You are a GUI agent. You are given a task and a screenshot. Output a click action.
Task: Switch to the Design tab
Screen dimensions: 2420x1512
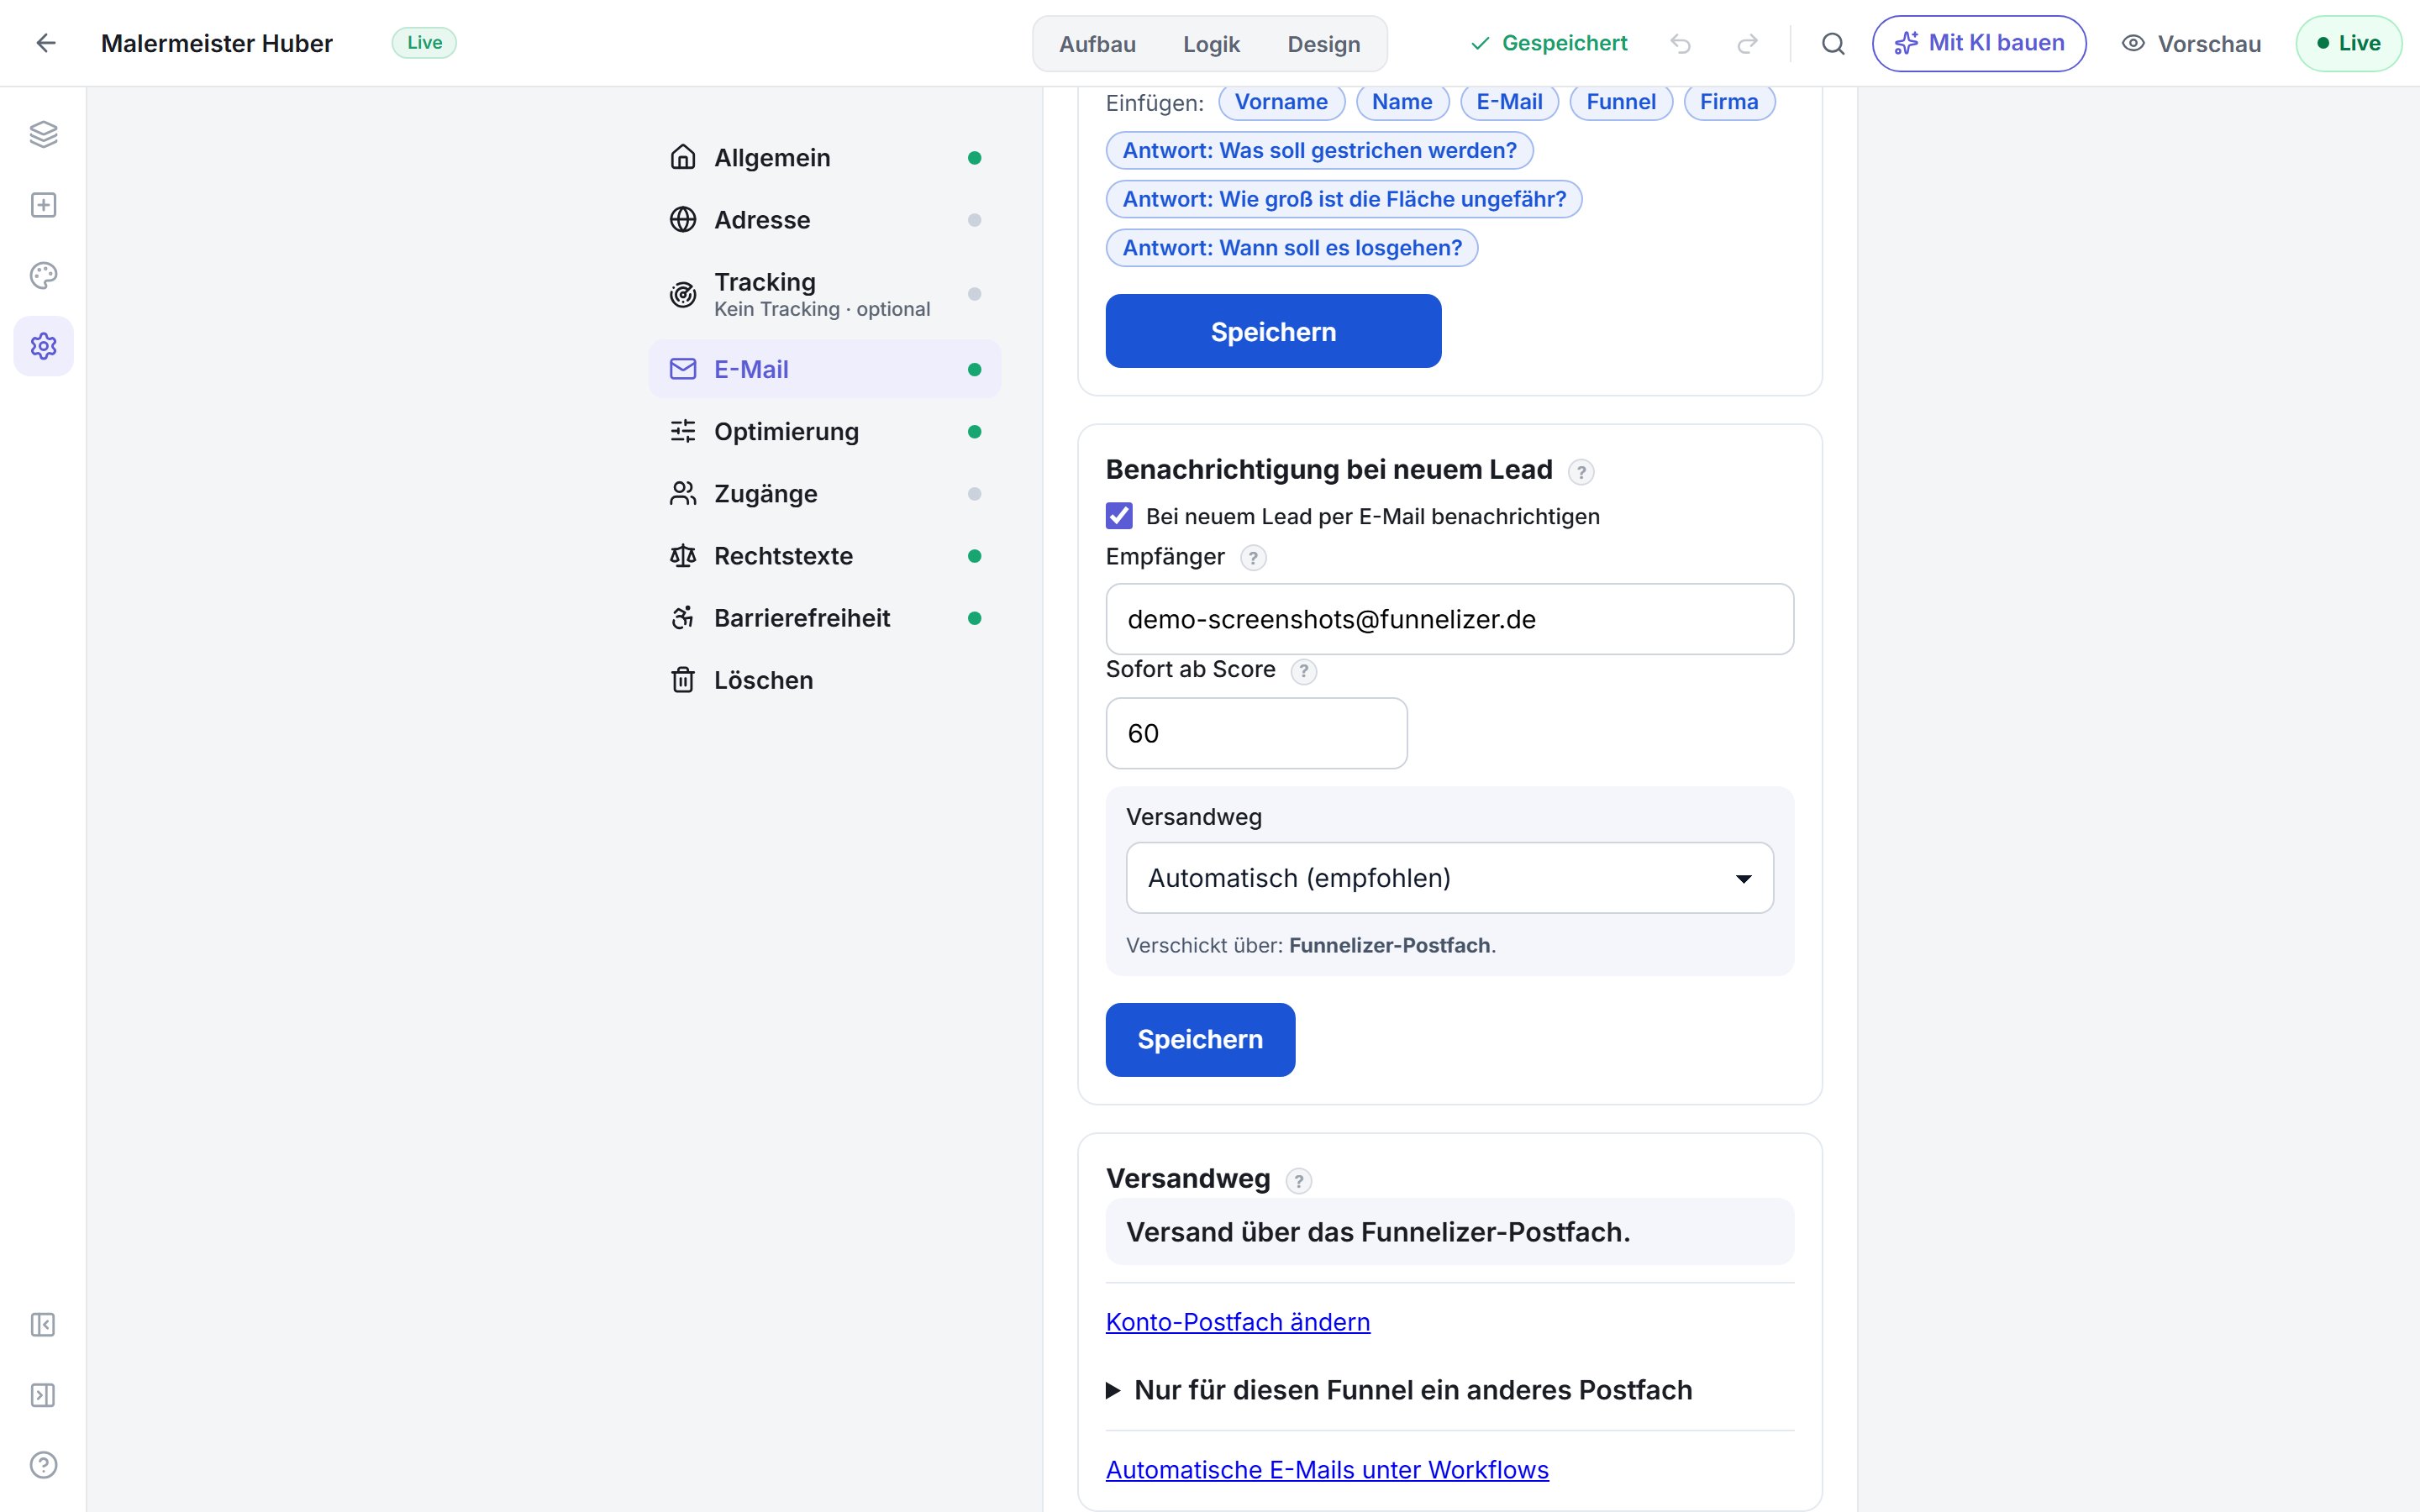pyautogui.click(x=1323, y=44)
